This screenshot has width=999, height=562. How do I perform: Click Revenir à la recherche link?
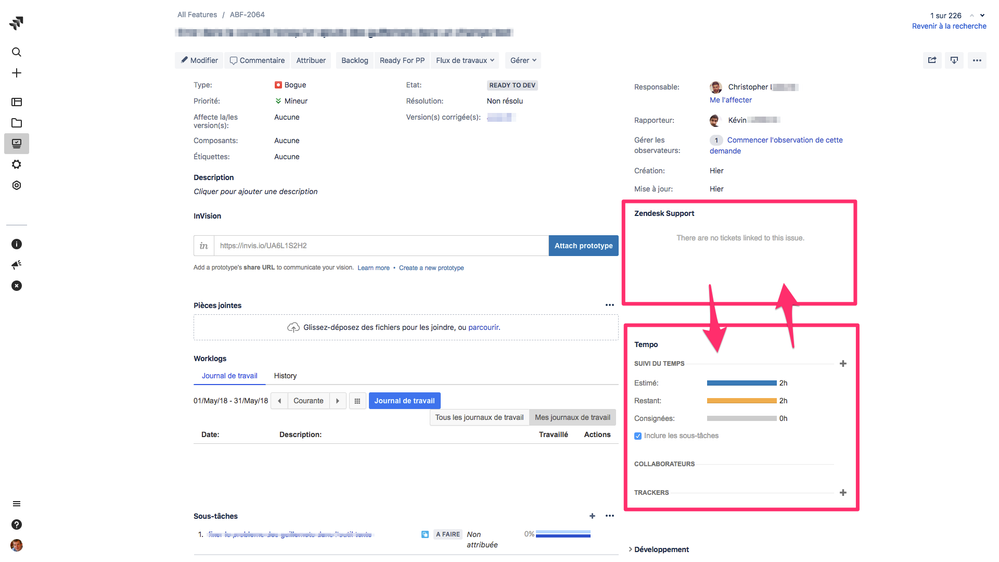949,26
